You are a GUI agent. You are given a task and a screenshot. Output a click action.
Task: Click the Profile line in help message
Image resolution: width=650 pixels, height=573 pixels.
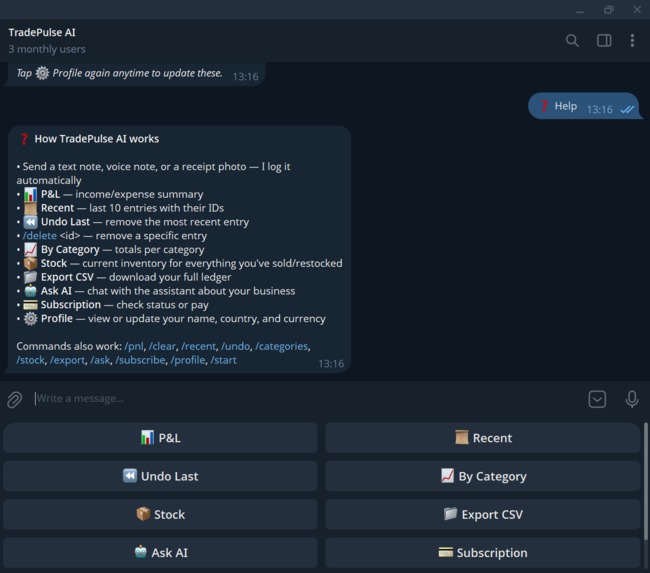[171, 319]
